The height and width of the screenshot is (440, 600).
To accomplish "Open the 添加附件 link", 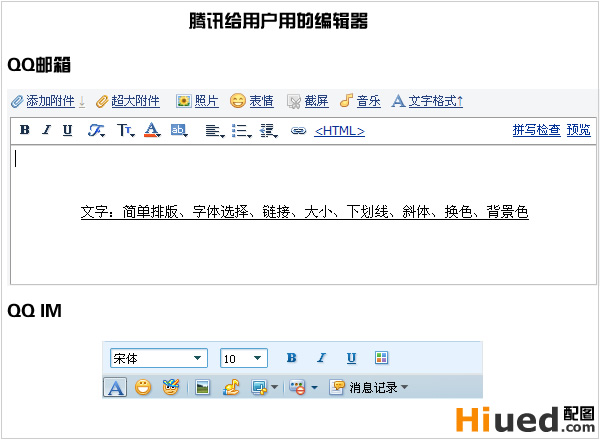I will [50, 101].
